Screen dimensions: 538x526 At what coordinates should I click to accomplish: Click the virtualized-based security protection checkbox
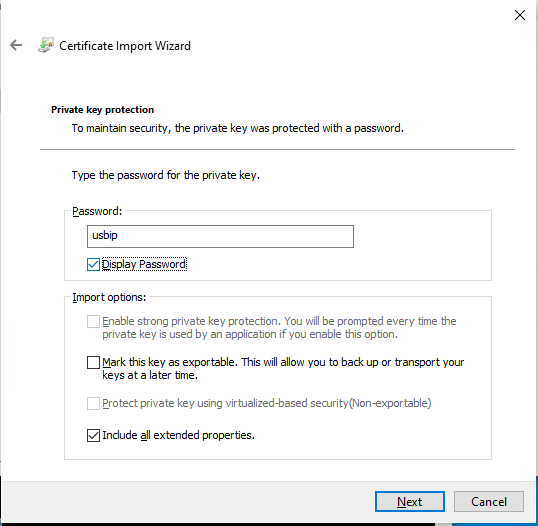click(x=93, y=404)
